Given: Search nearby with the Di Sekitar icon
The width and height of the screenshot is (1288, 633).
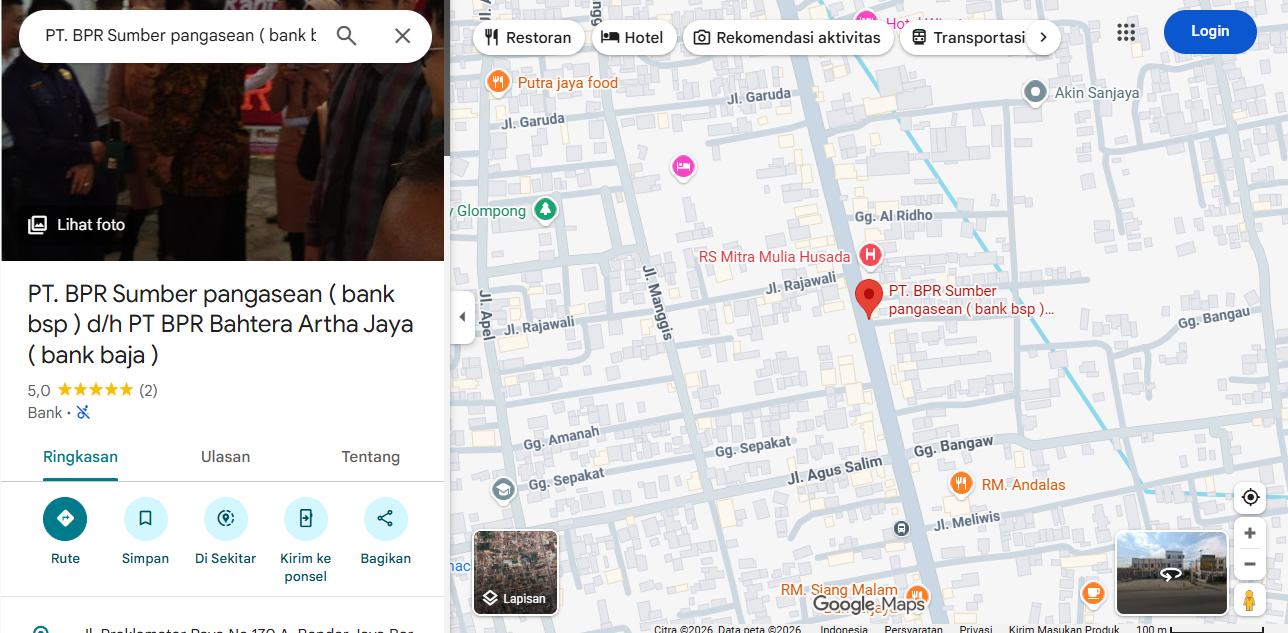Looking at the screenshot, I should point(225,519).
